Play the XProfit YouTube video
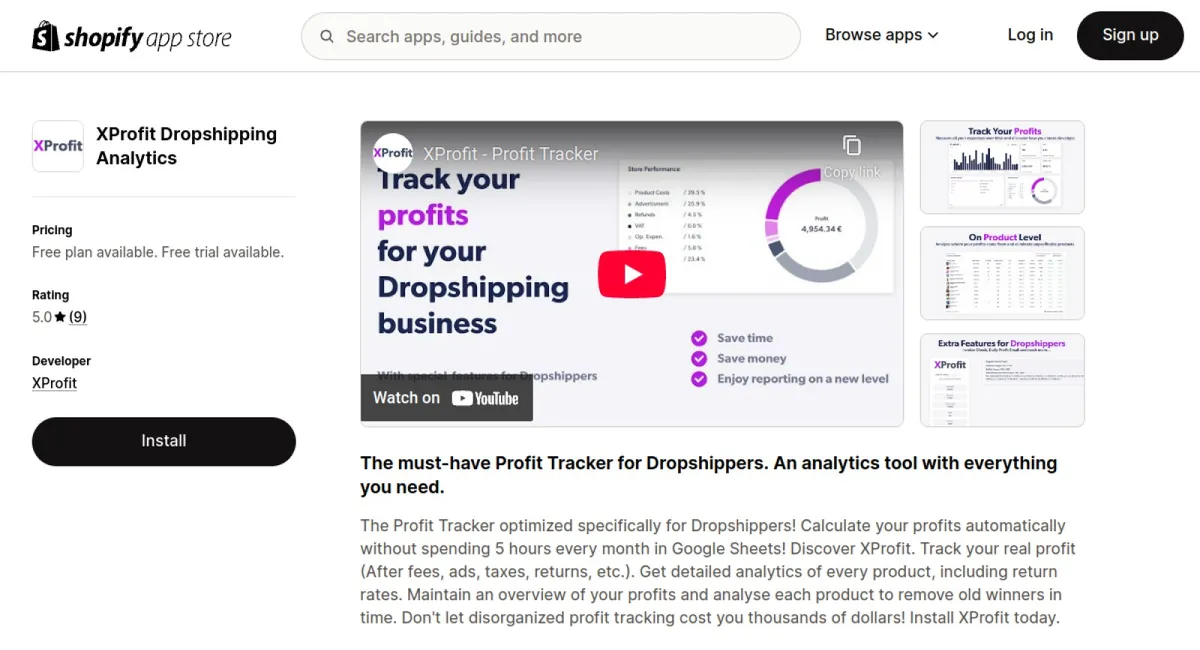This screenshot has height=650, width=1200. point(631,272)
